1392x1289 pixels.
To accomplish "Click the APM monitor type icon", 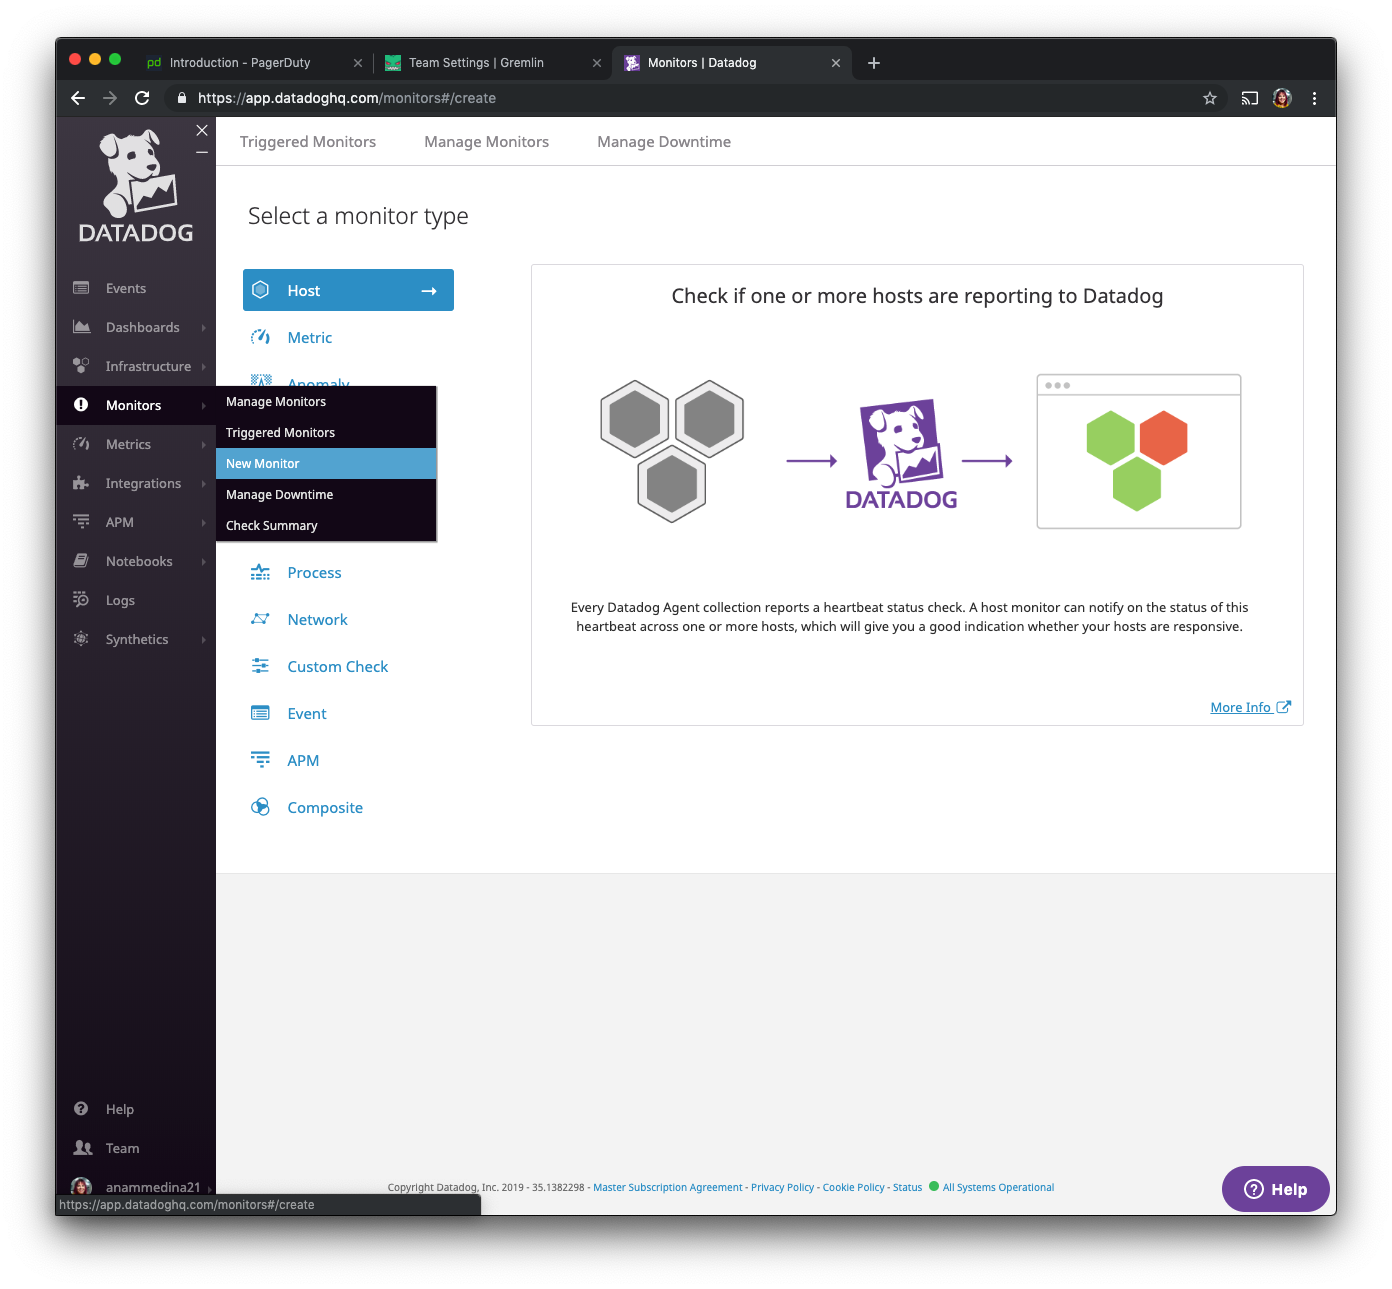I will click(x=260, y=760).
